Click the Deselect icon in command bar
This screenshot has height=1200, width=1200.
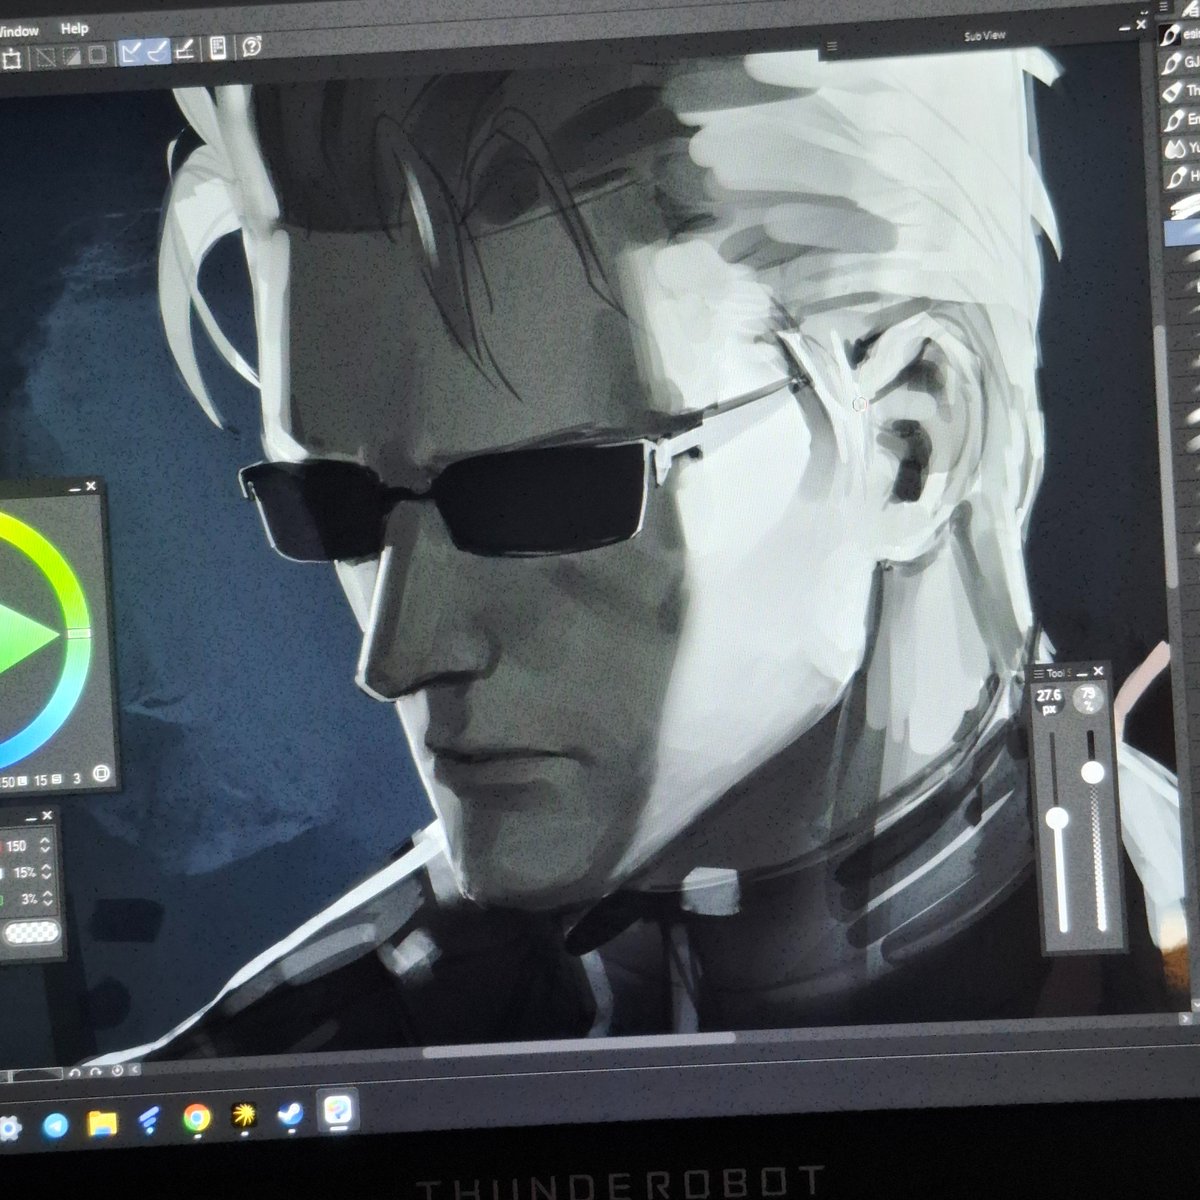point(46,57)
